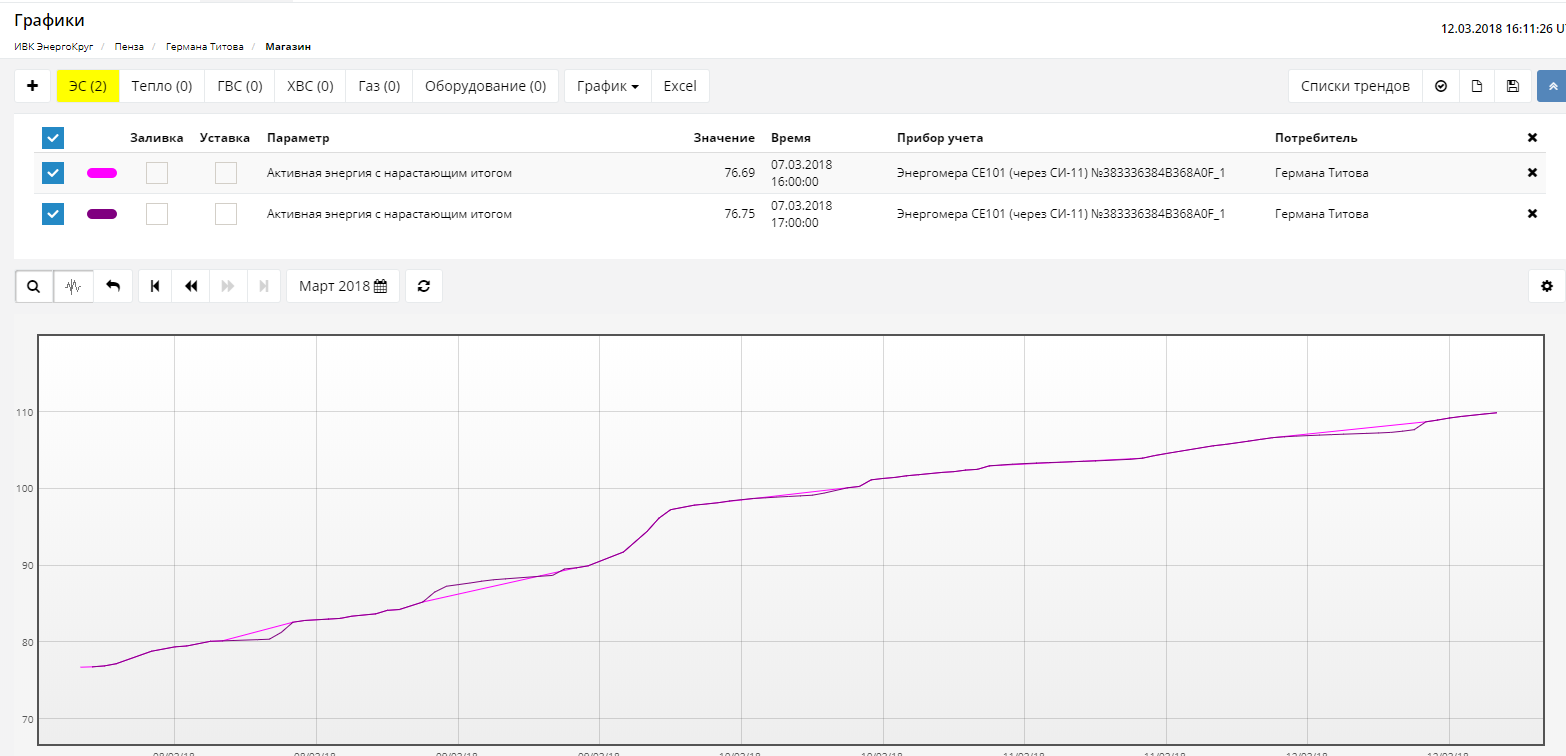1566x756 pixels.
Task: Click the plus add button
Action: click(x=32, y=86)
